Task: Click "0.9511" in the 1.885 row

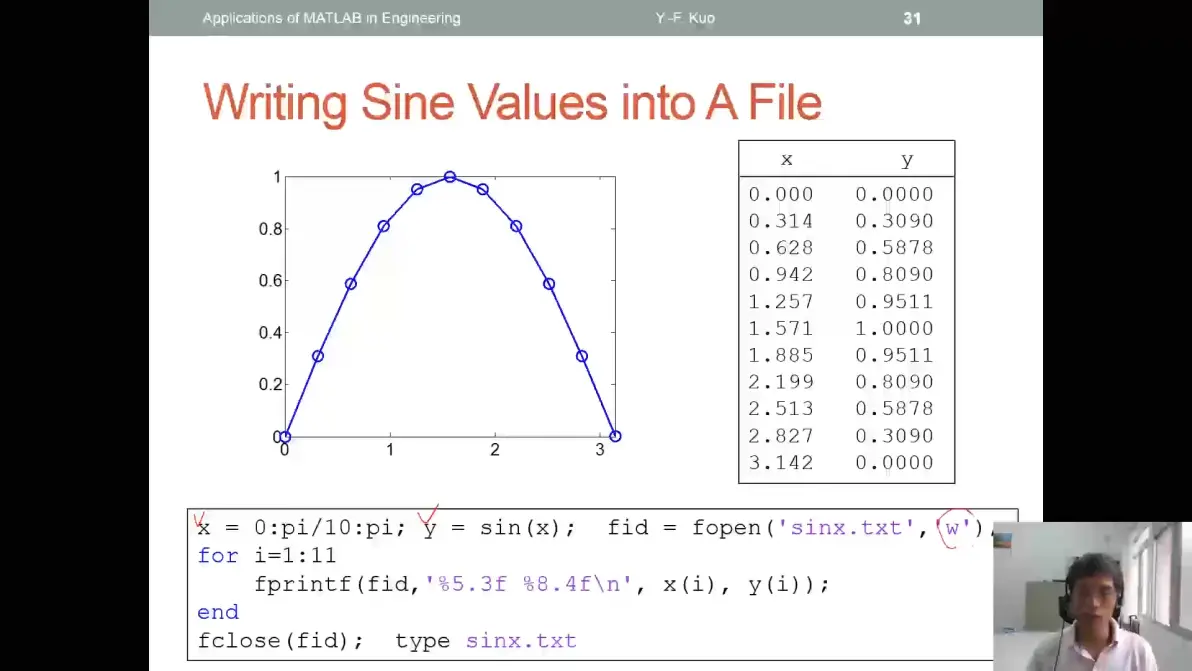Action: (x=894, y=356)
